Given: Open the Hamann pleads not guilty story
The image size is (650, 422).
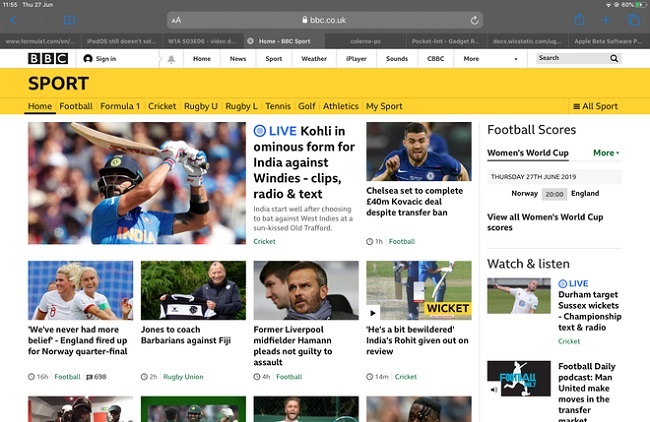Looking at the screenshot, I should [292, 346].
